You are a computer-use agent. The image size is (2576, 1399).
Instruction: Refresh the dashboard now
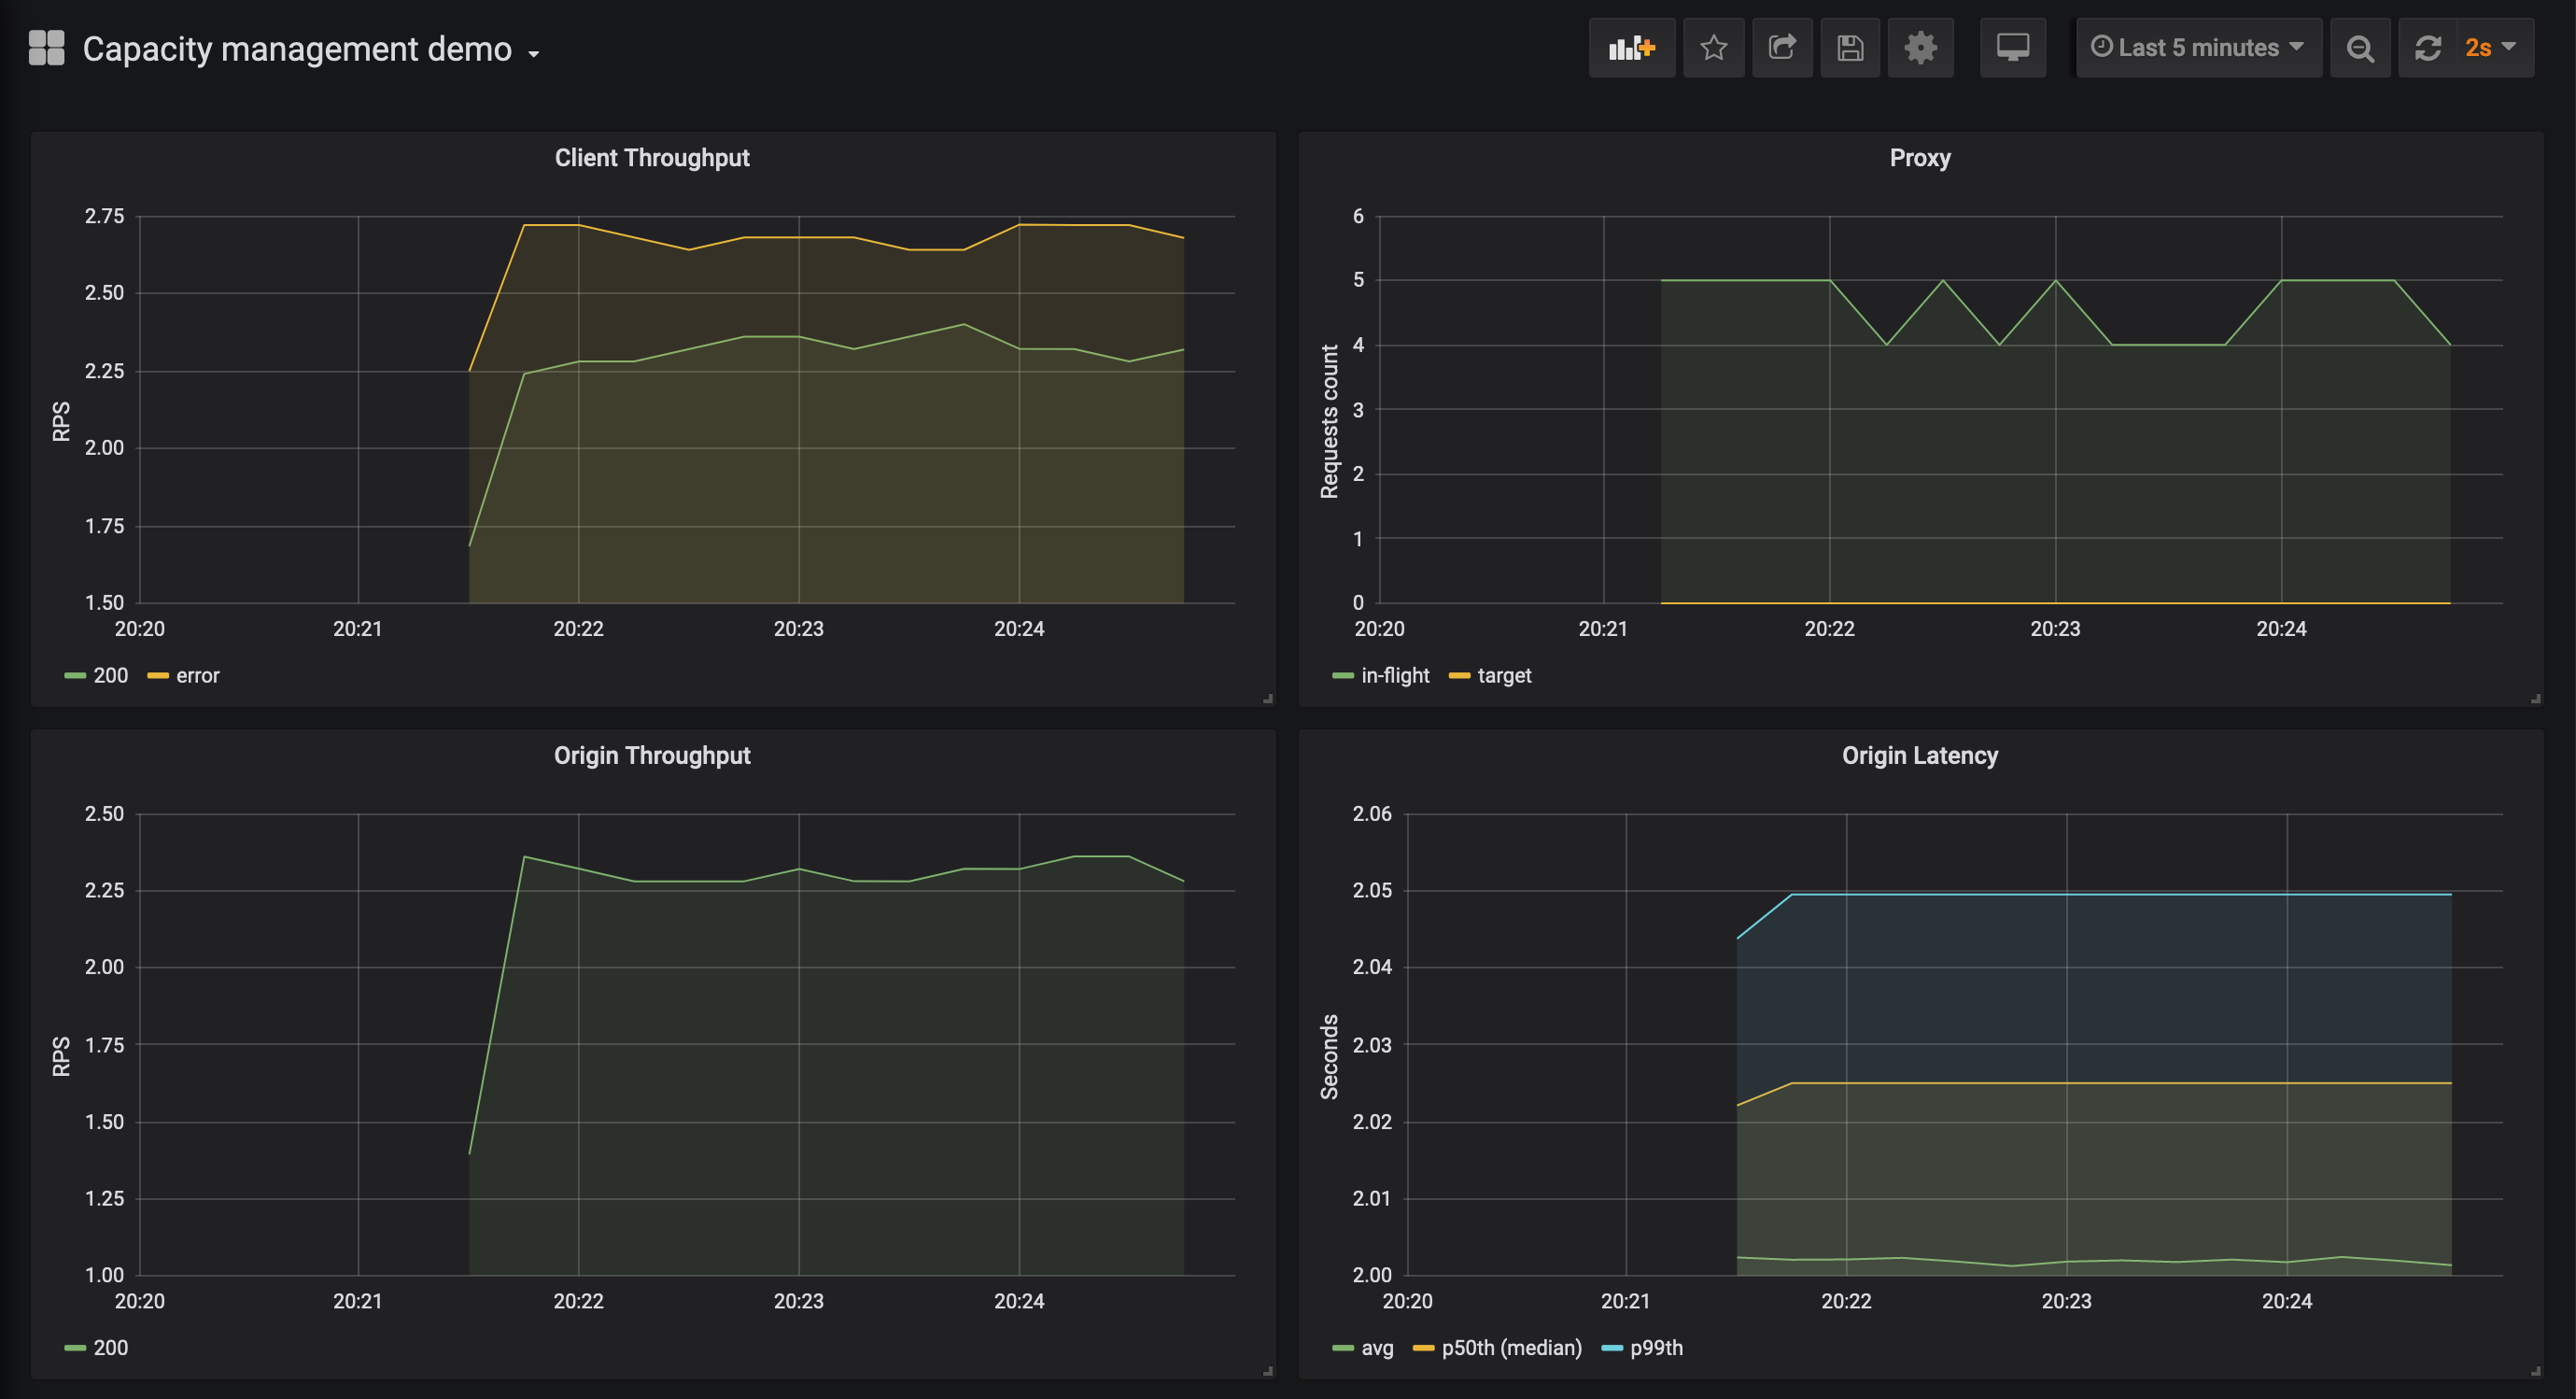click(x=2428, y=48)
